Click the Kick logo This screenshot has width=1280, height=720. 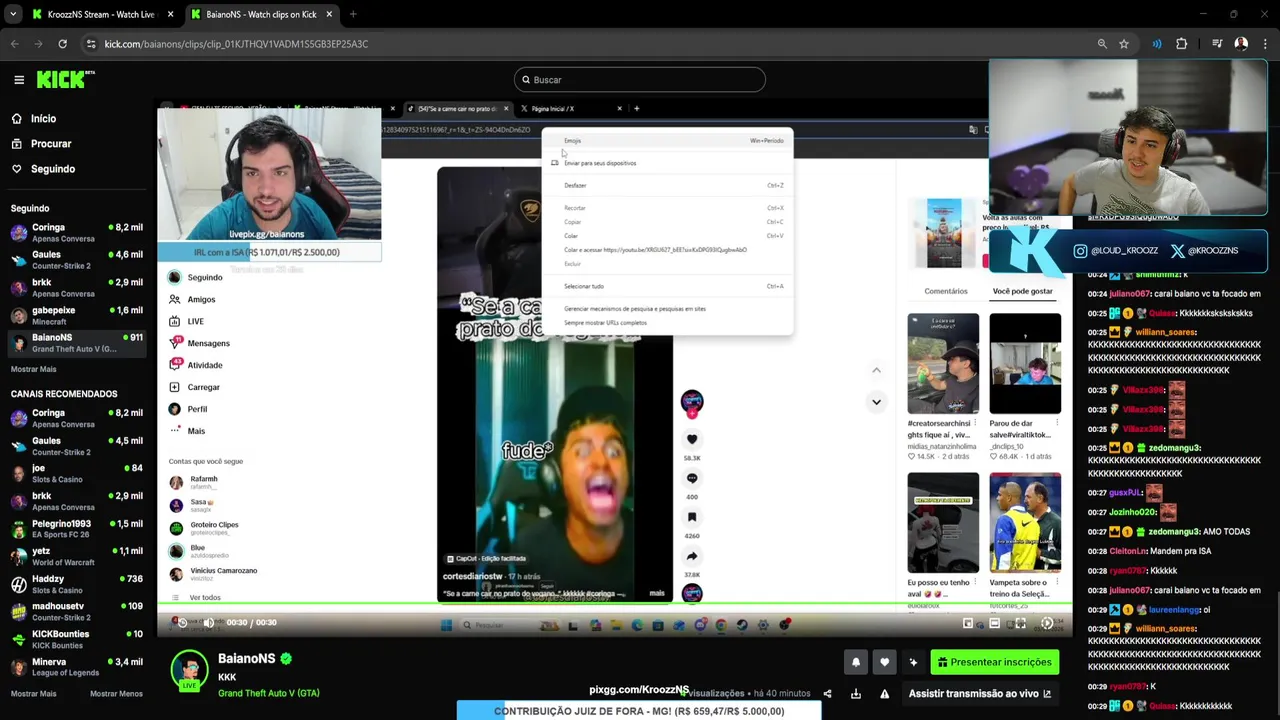[x=66, y=80]
